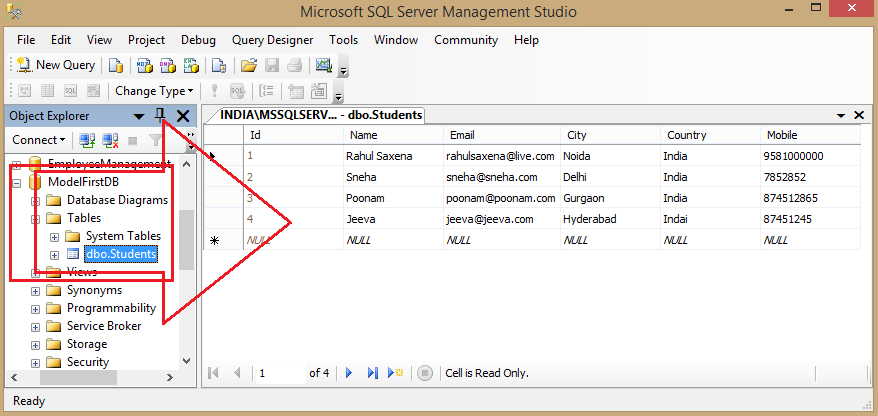This screenshot has height=416, width=878.
Task: Click the Database Engine Query icon
Action: click(x=116, y=66)
